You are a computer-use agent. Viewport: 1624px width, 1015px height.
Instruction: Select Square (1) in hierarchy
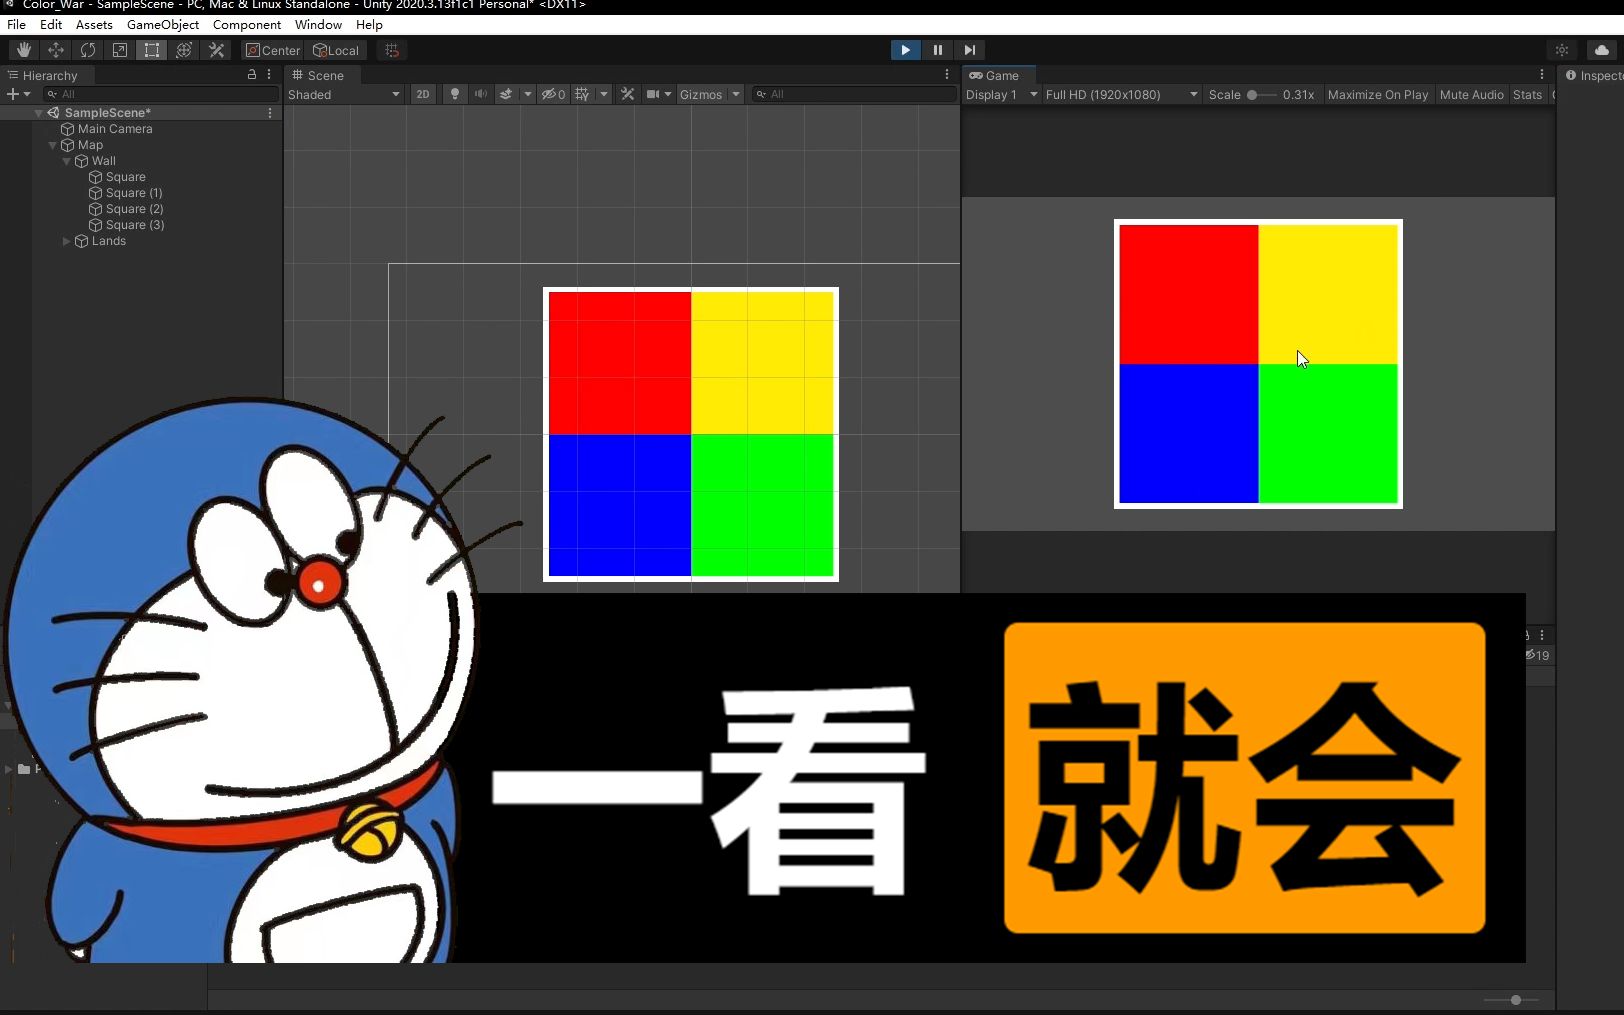pyautogui.click(x=133, y=193)
